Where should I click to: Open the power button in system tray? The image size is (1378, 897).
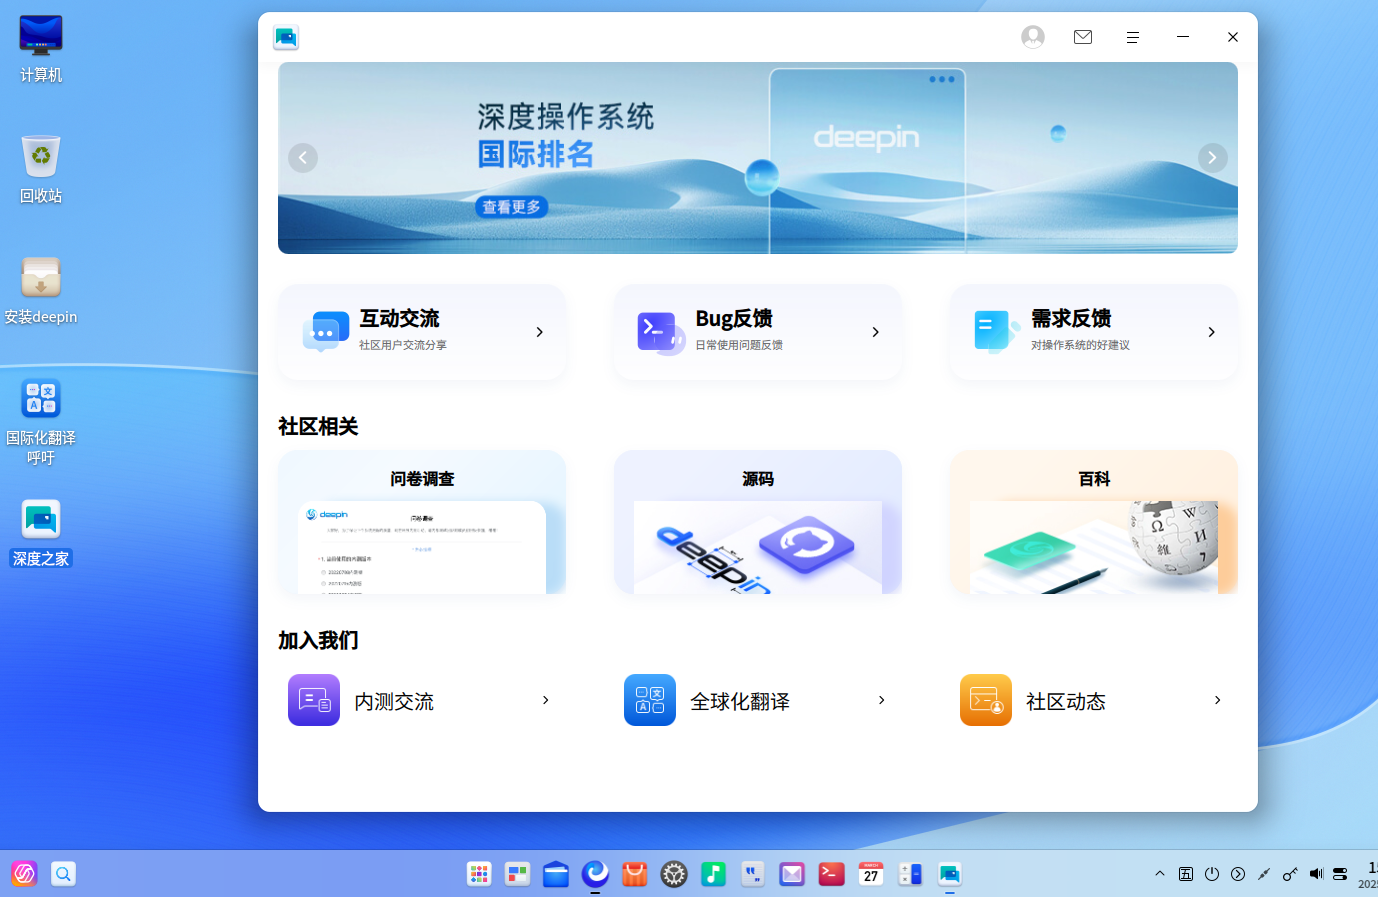tap(1212, 874)
